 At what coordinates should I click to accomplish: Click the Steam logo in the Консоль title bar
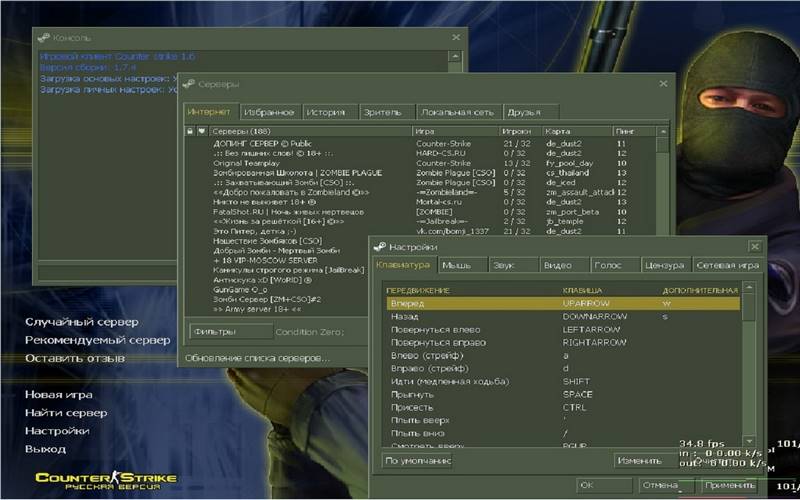coord(44,37)
